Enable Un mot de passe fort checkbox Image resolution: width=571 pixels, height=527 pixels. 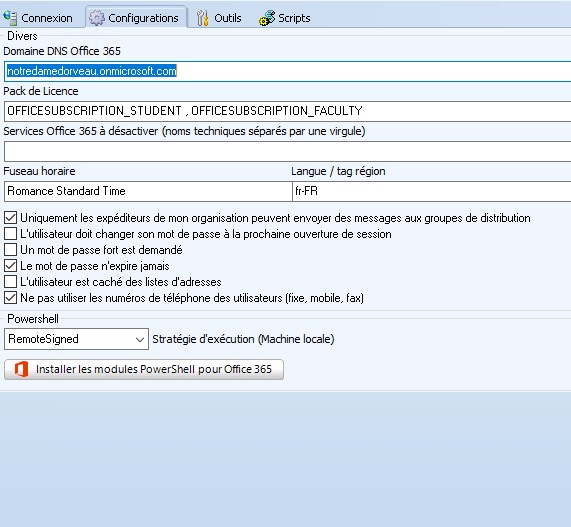[11, 250]
